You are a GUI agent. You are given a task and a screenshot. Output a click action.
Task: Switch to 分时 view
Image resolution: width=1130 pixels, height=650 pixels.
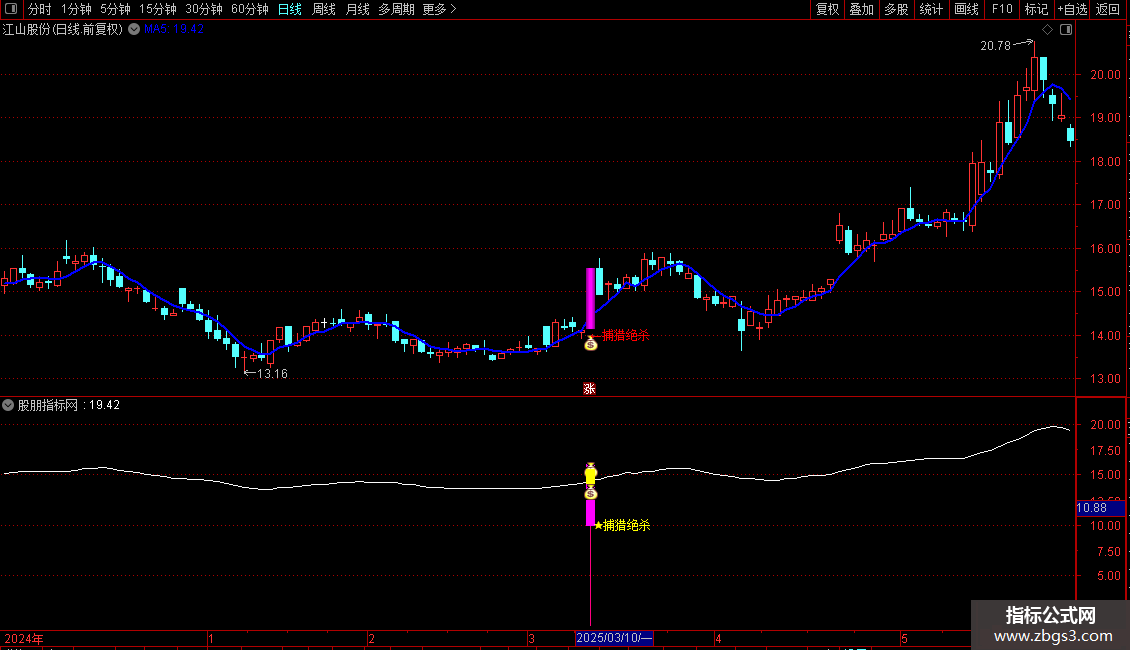coord(40,9)
